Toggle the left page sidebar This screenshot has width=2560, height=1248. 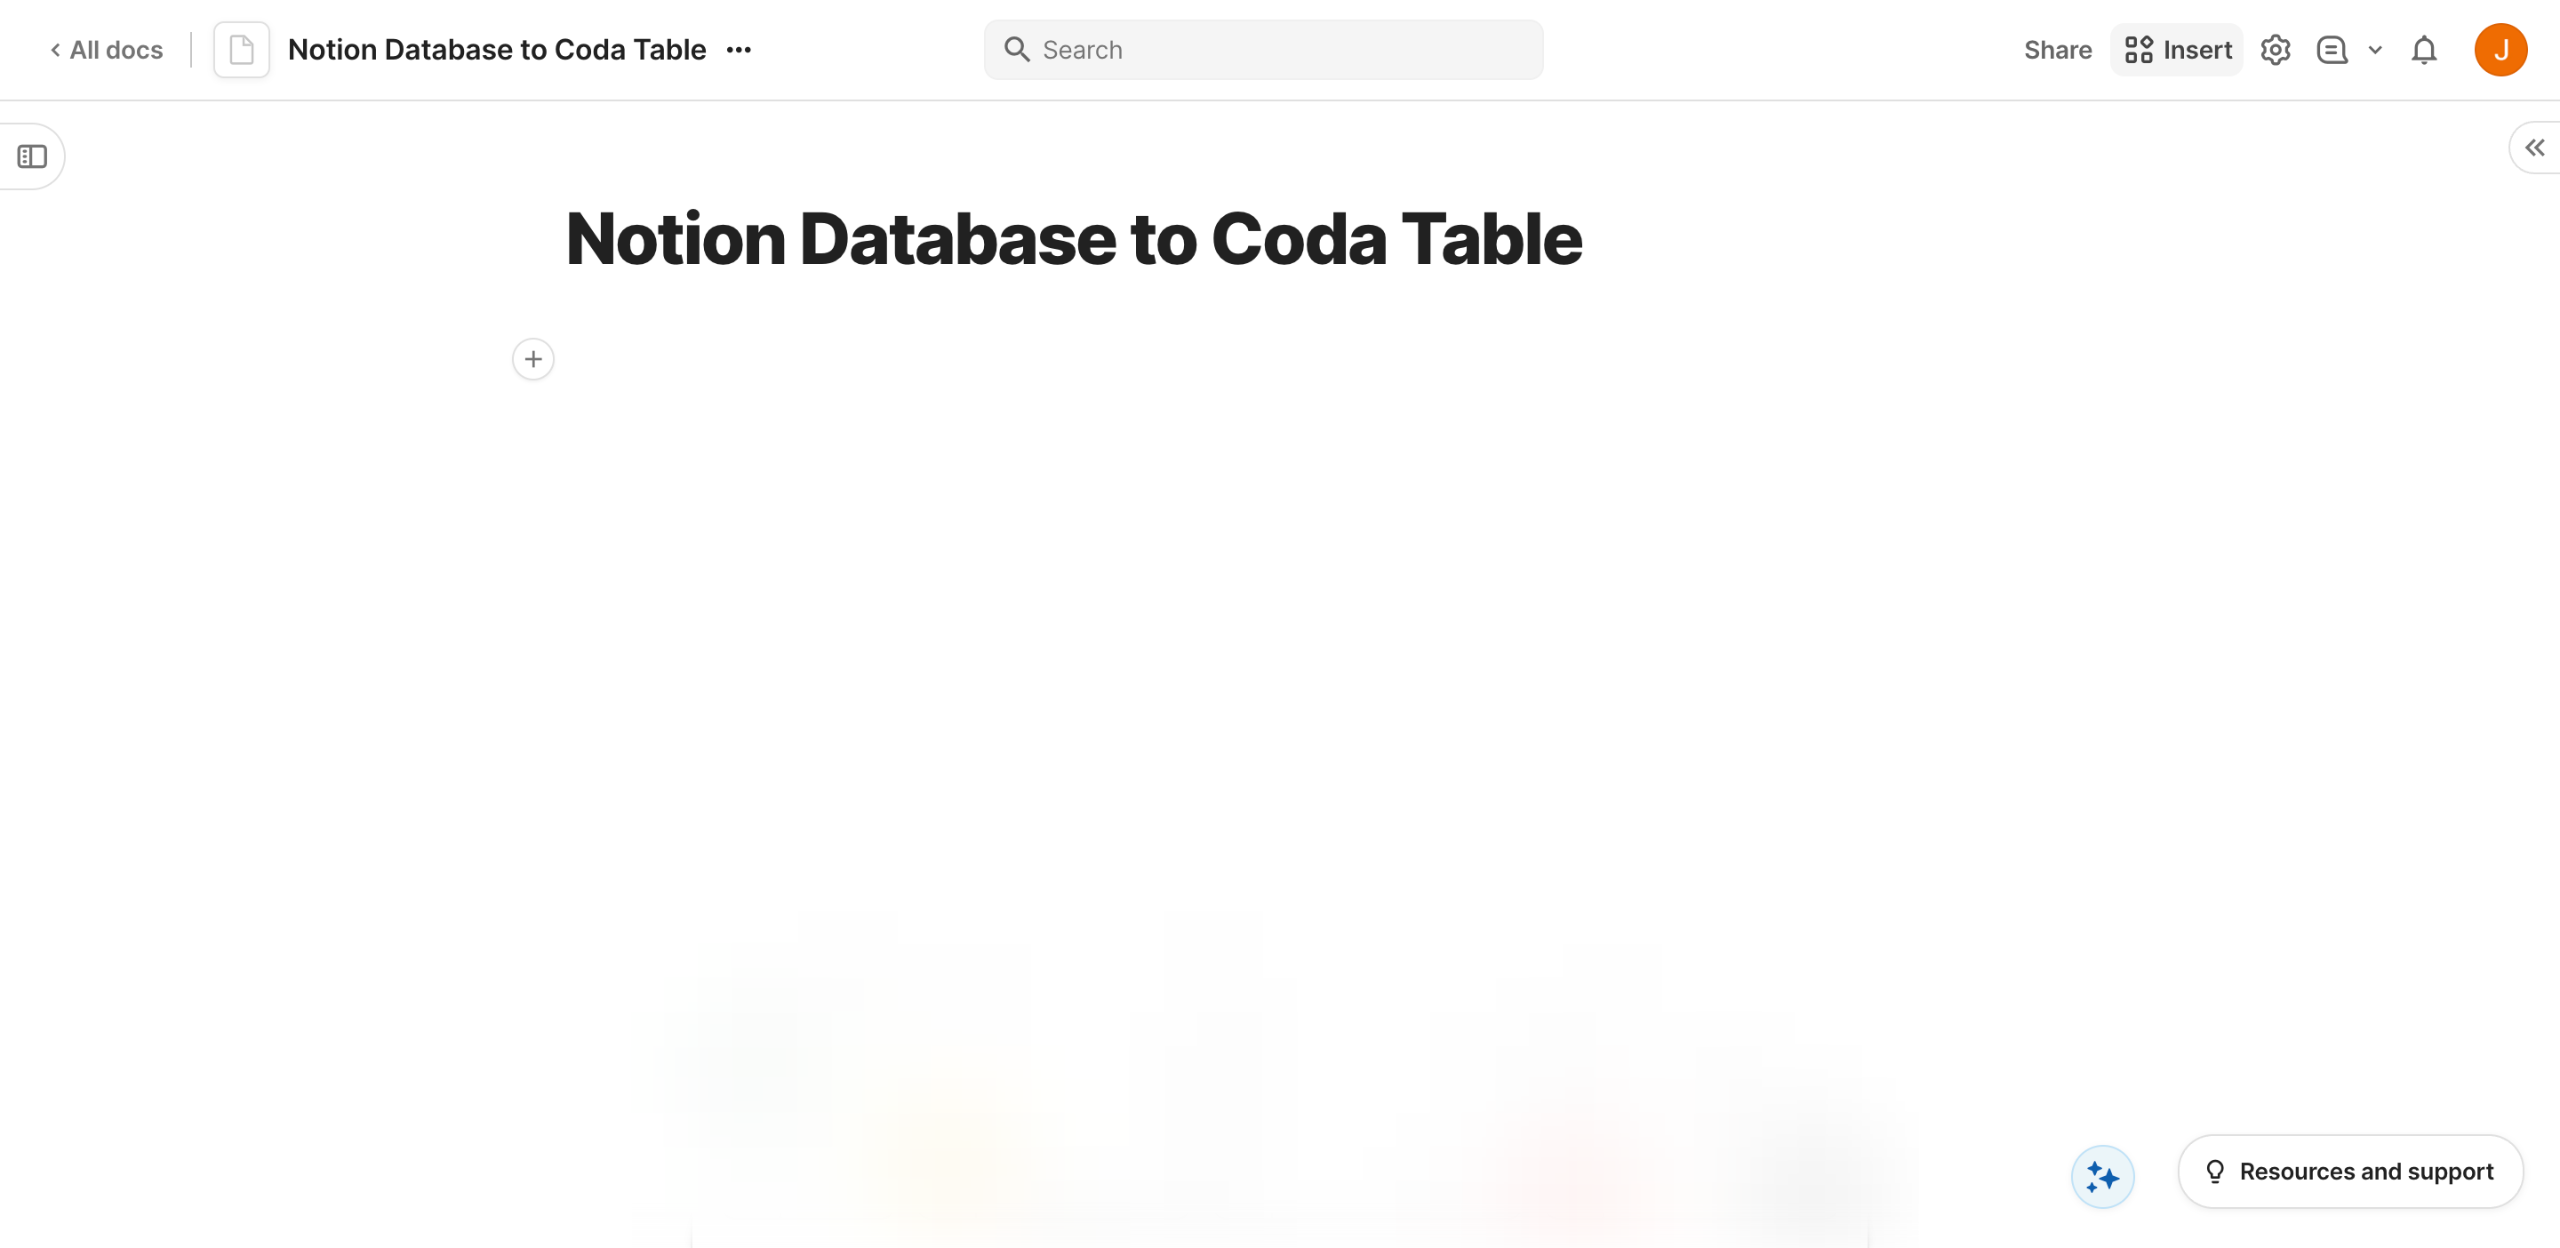tap(32, 157)
